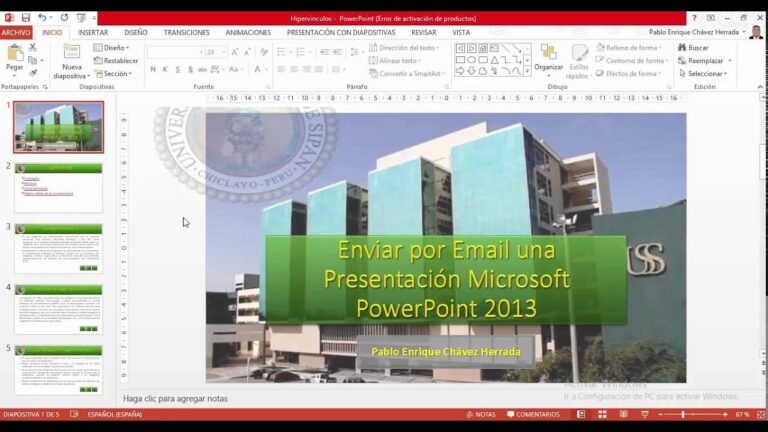The image size is (768, 432).
Task: Open Relleno de forma dropdown
Action: (x=629, y=48)
